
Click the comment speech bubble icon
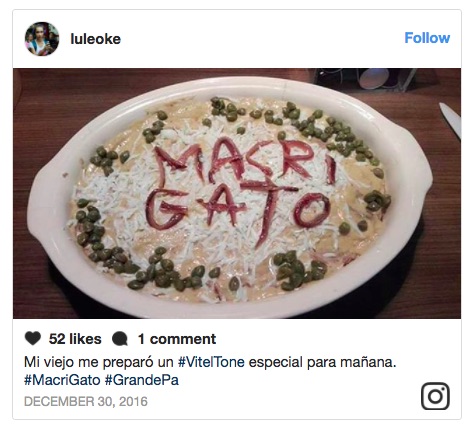[120, 339]
